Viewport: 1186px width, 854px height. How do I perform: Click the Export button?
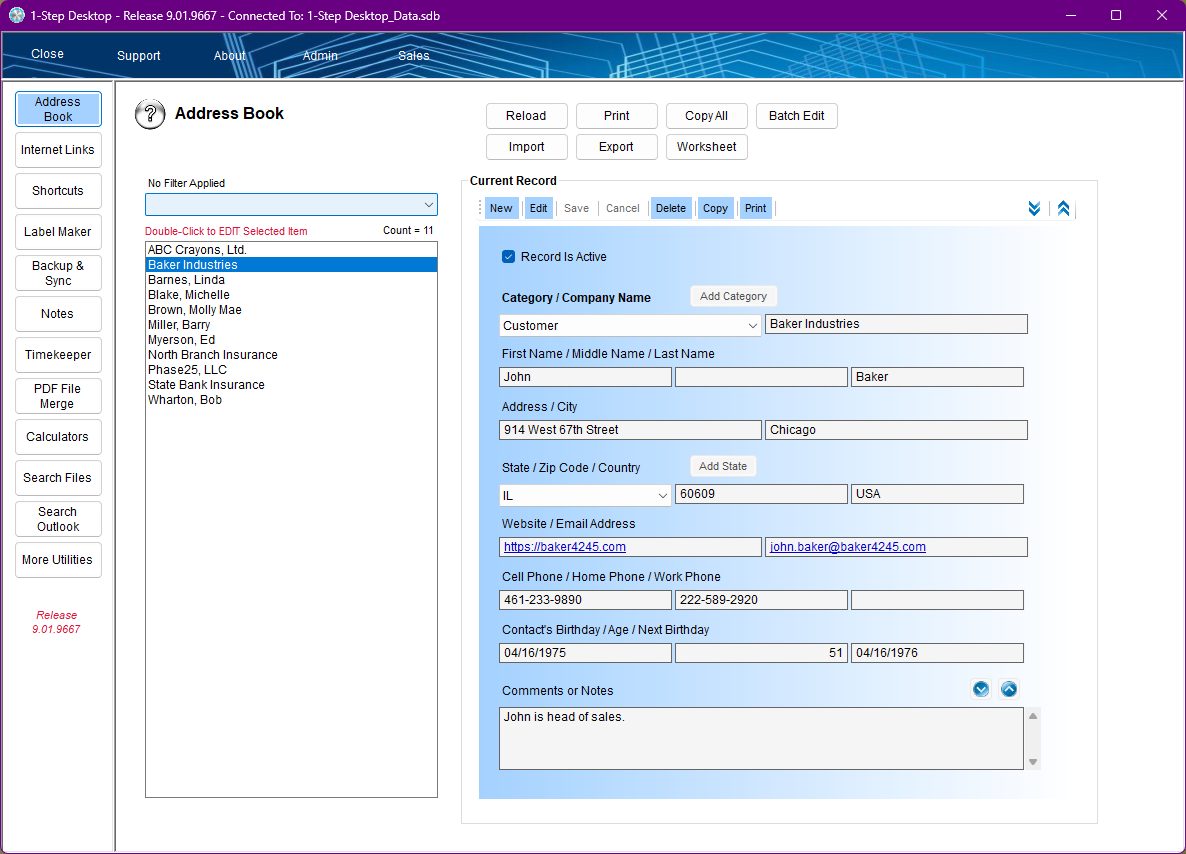[616, 147]
